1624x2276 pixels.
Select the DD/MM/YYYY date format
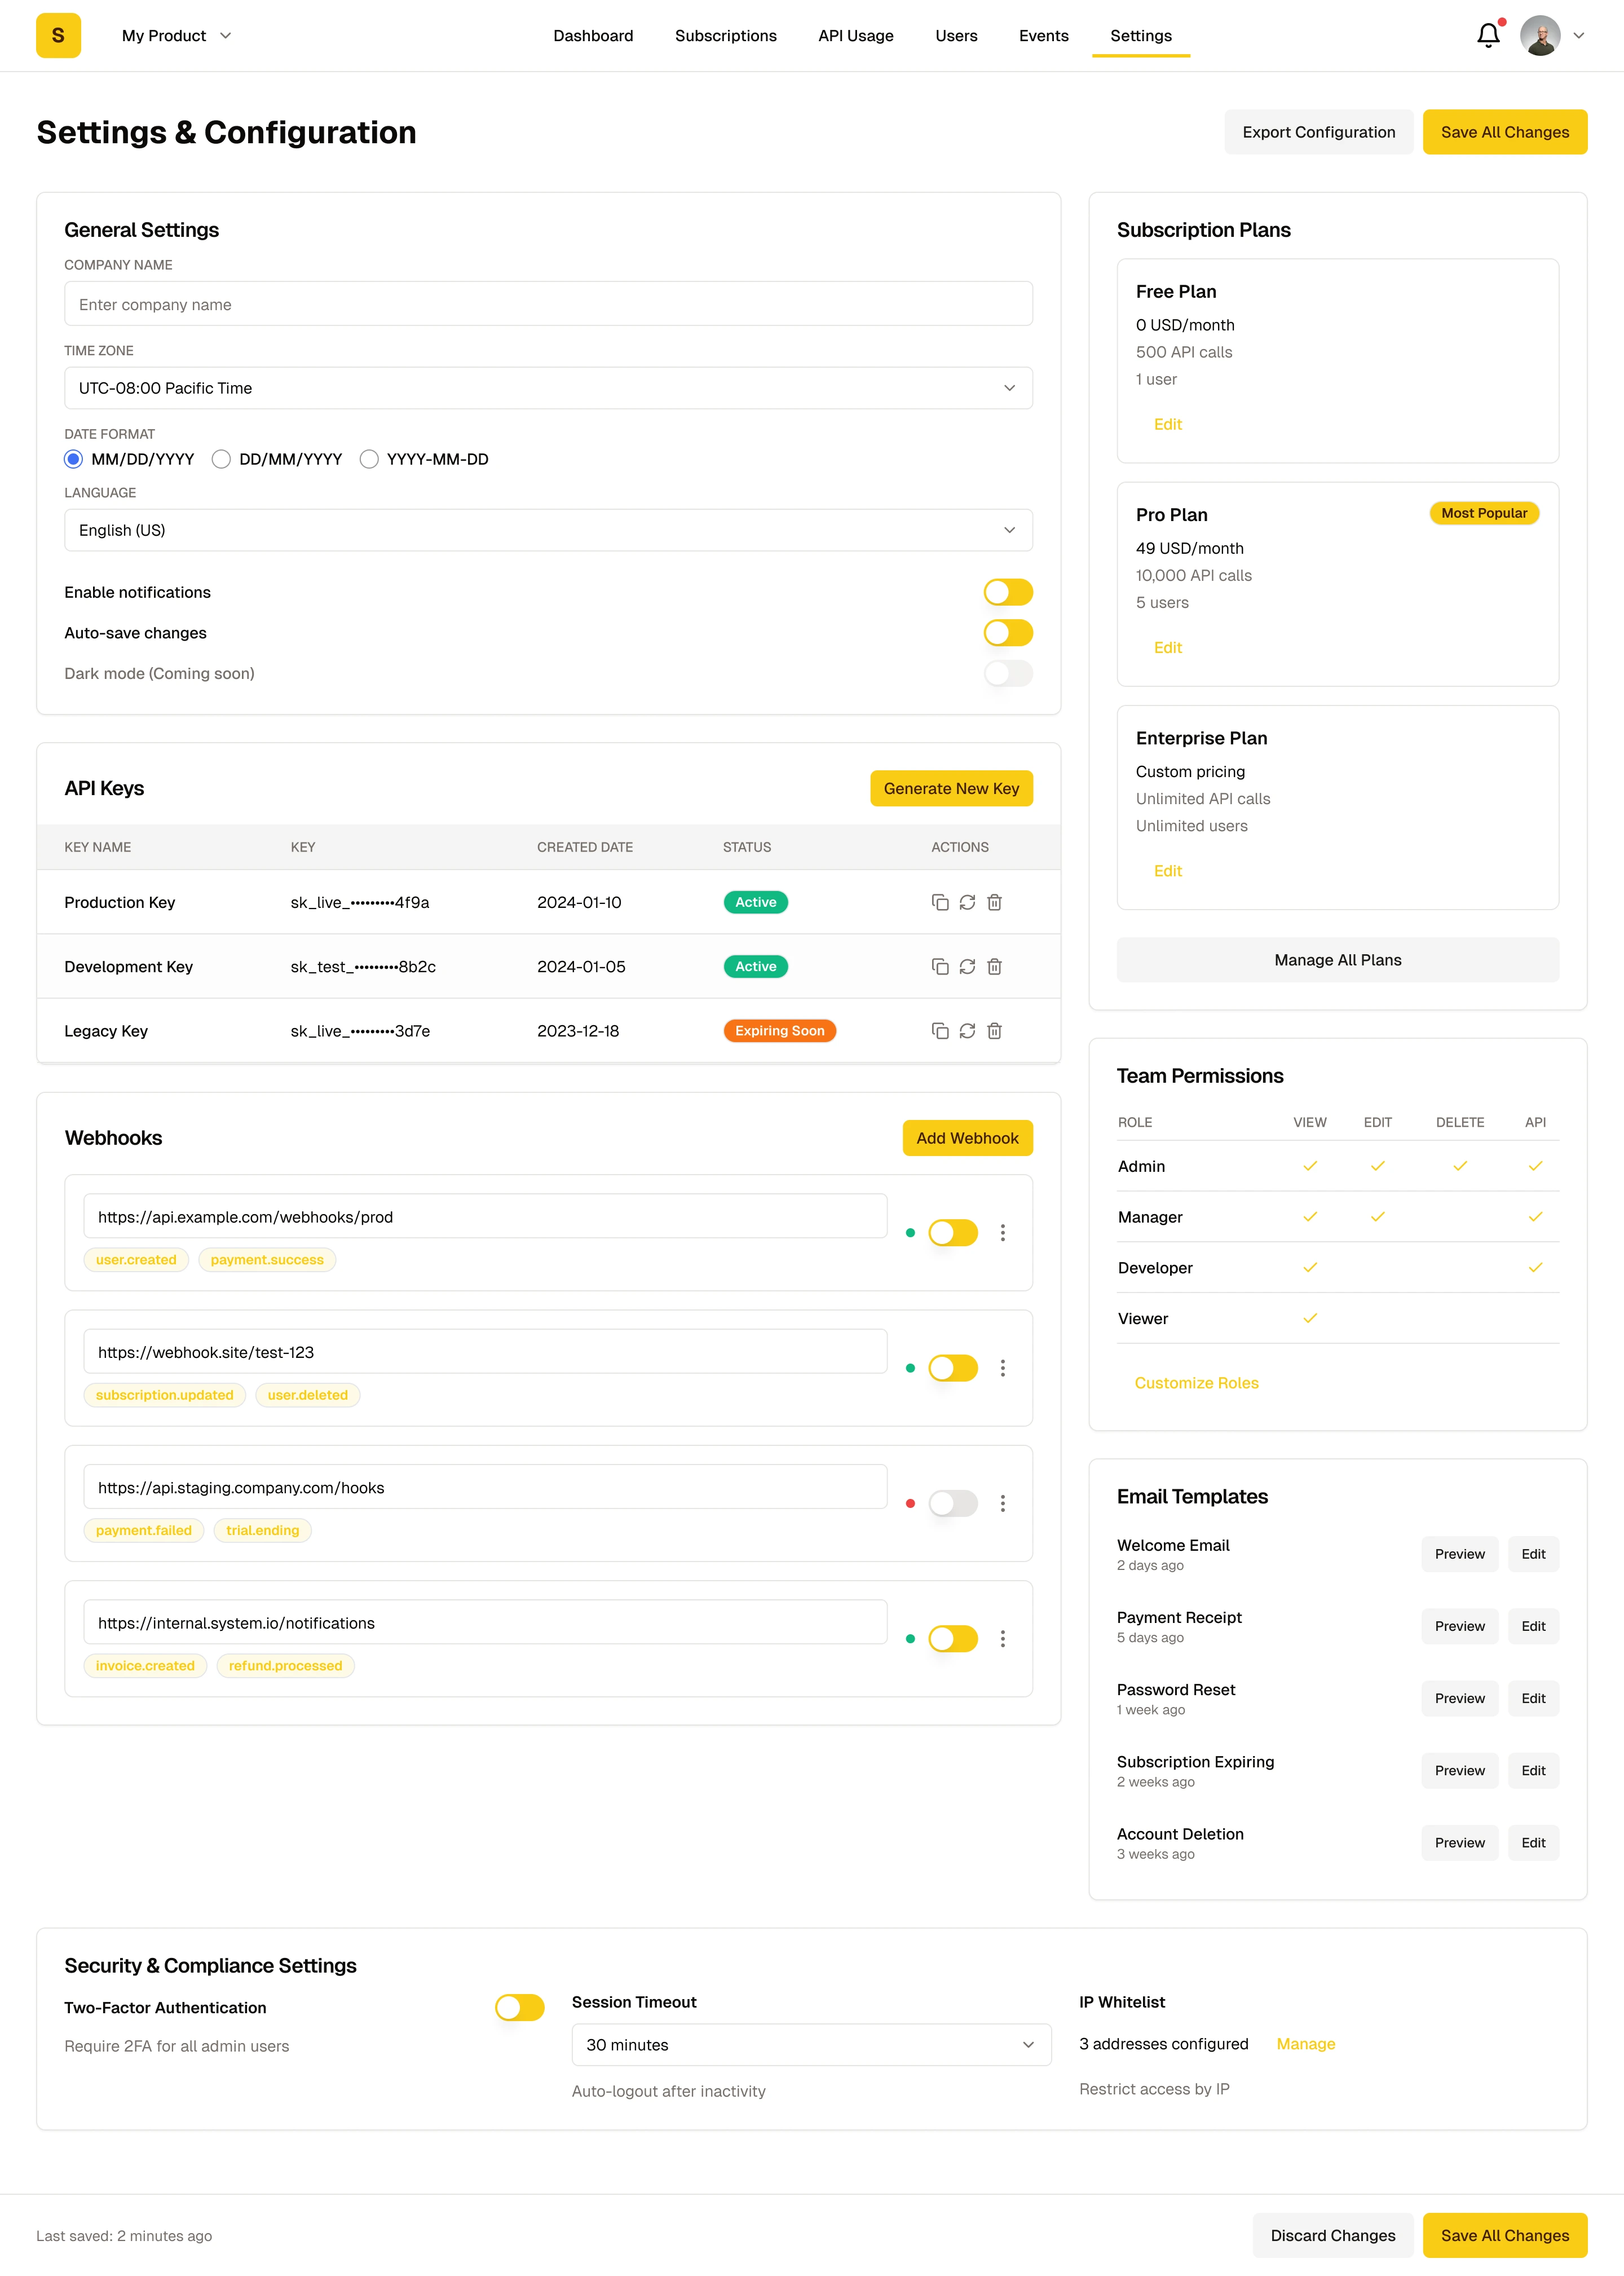222,459
